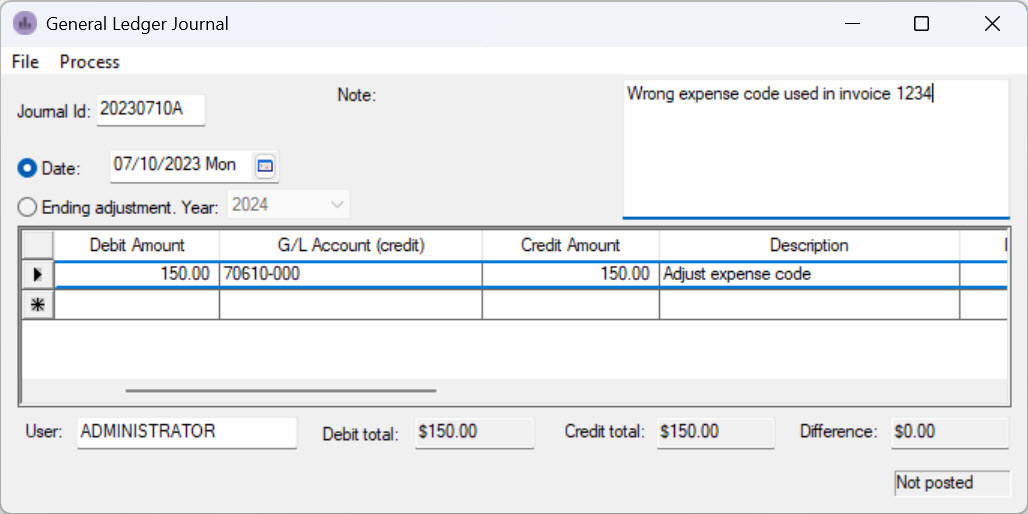Click the Debit Amount column header
This screenshot has height=514, width=1028.
click(137, 245)
